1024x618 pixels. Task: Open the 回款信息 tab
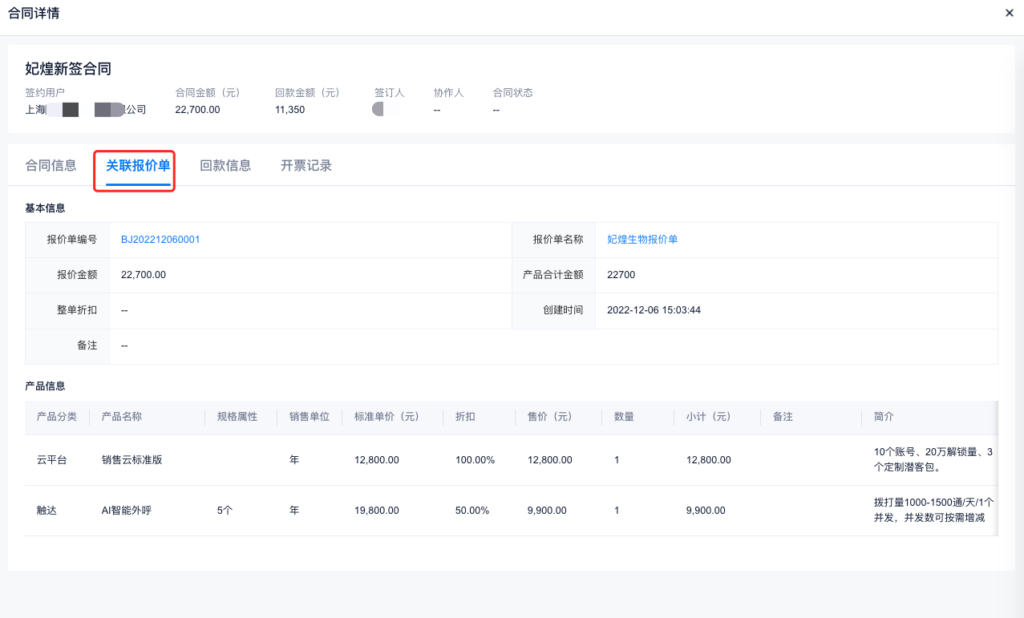click(x=225, y=166)
